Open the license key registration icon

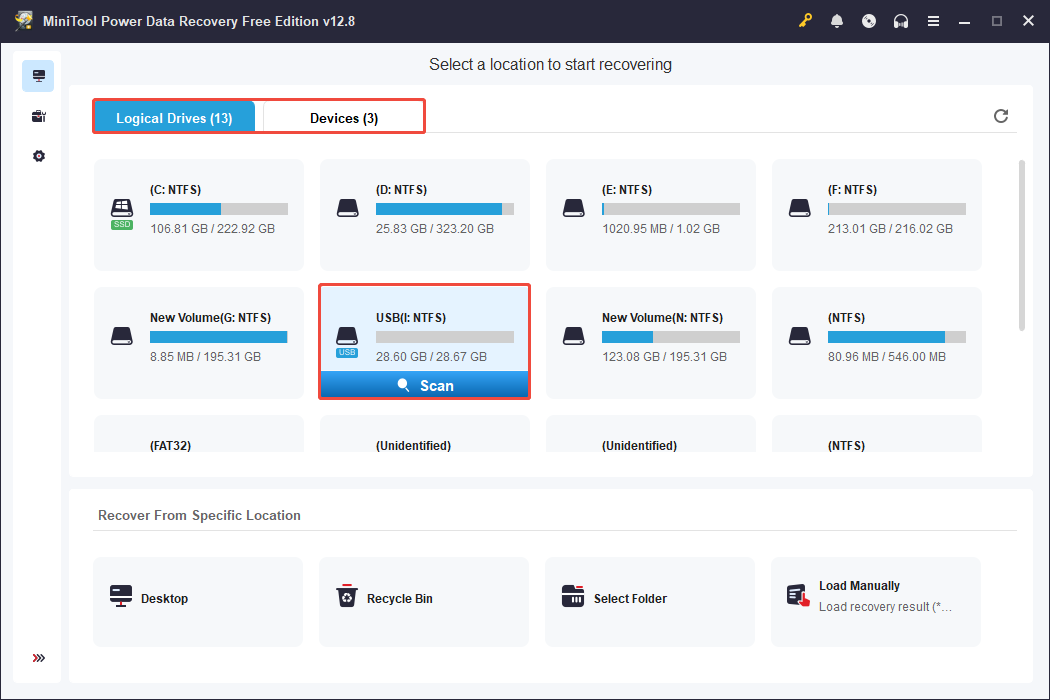805,20
